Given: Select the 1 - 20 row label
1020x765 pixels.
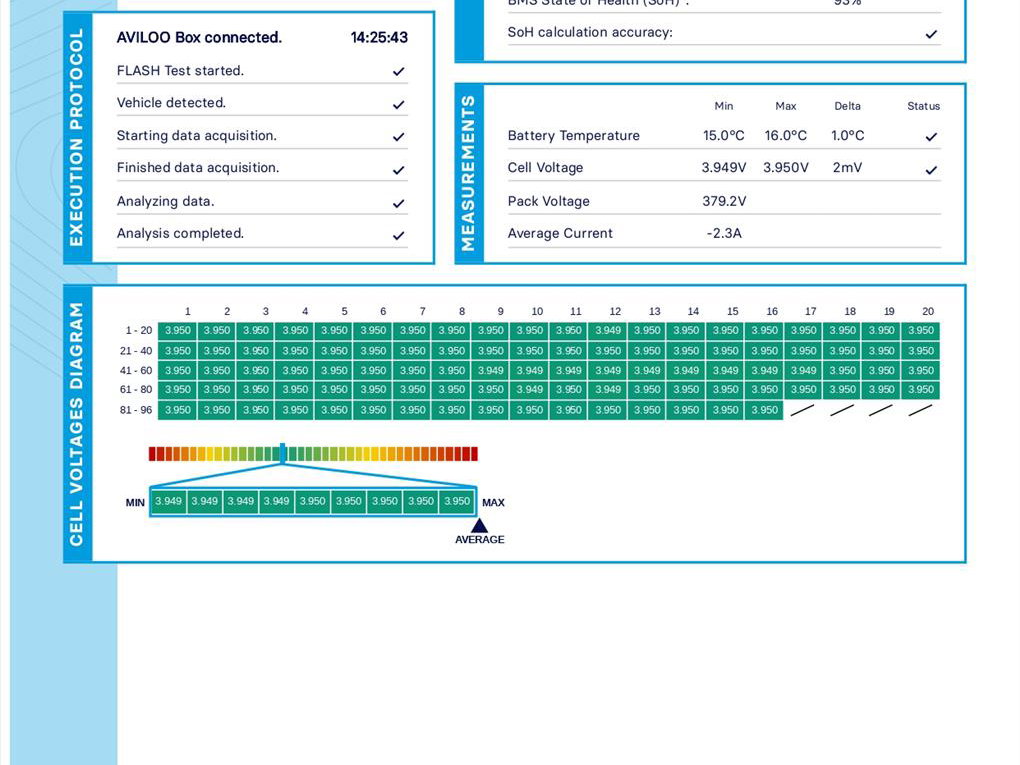Looking at the screenshot, I should (138, 331).
